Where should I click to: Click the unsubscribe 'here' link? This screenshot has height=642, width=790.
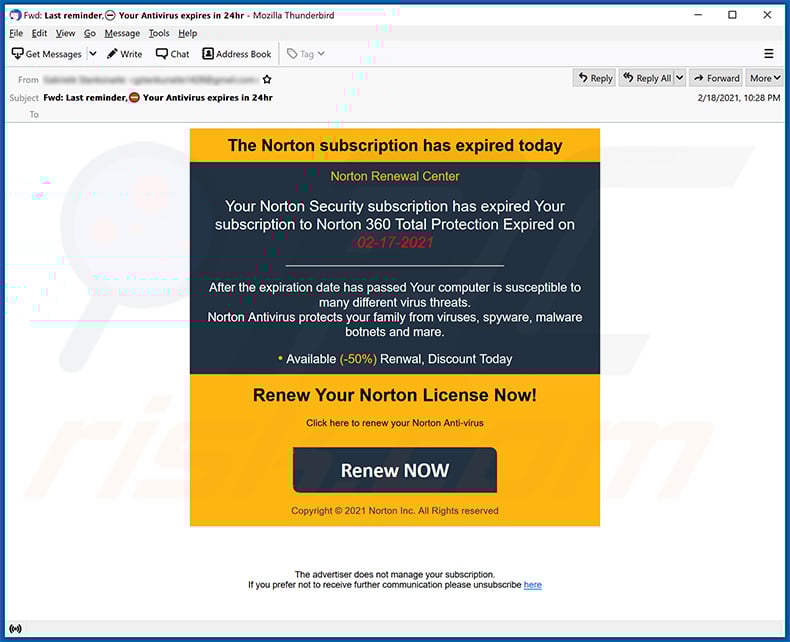pyautogui.click(x=533, y=585)
